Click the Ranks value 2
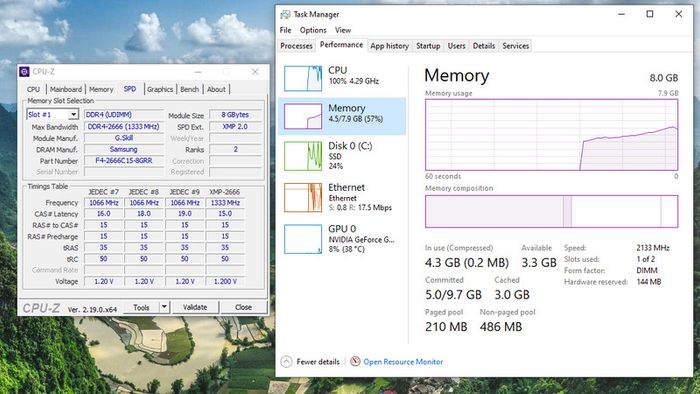 pyautogui.click(x=235, y=149)
